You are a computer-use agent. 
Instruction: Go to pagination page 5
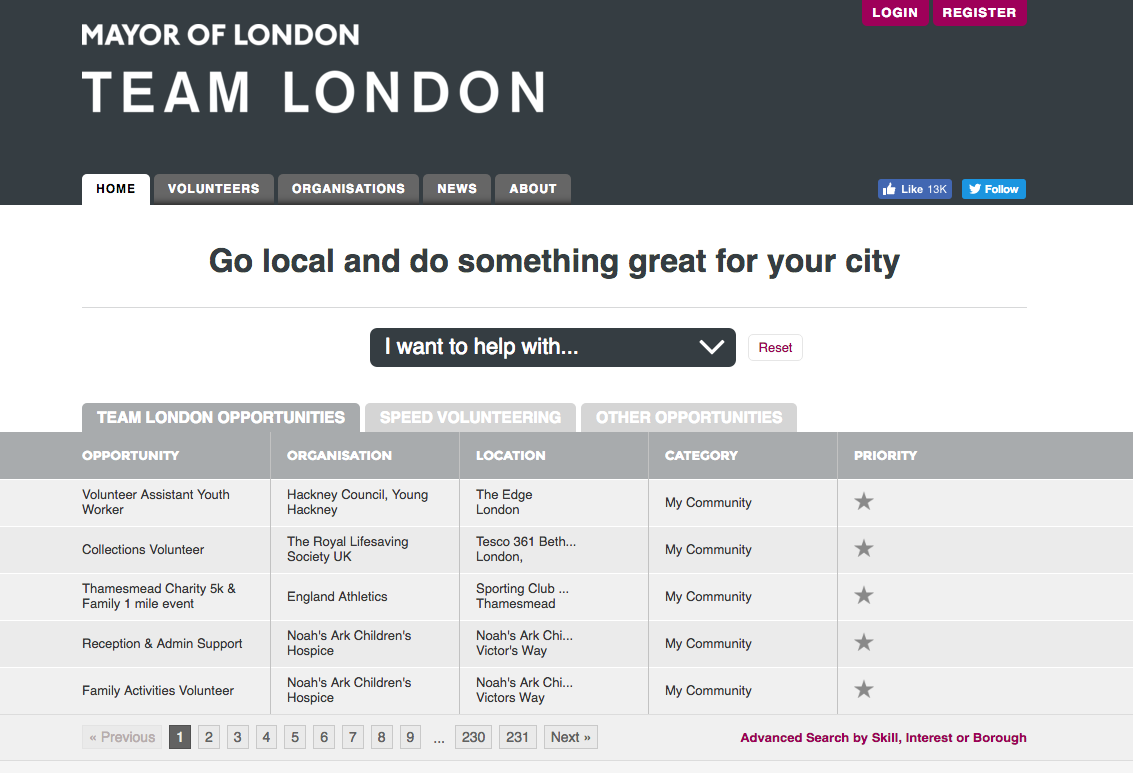tap(295, 737)
